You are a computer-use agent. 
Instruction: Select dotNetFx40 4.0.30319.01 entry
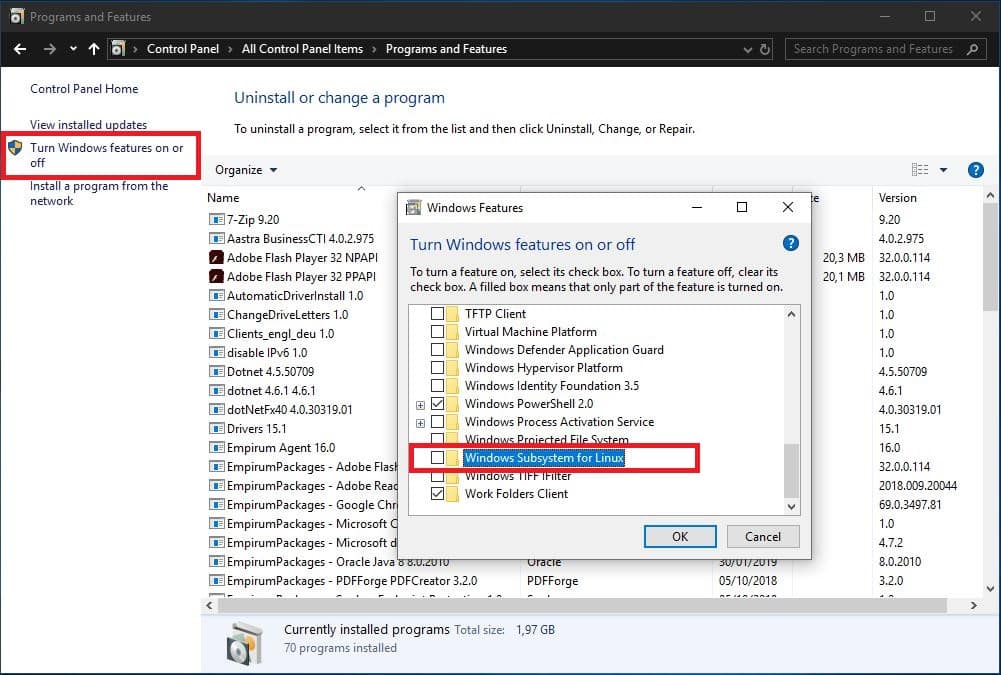tap(289, 410)
